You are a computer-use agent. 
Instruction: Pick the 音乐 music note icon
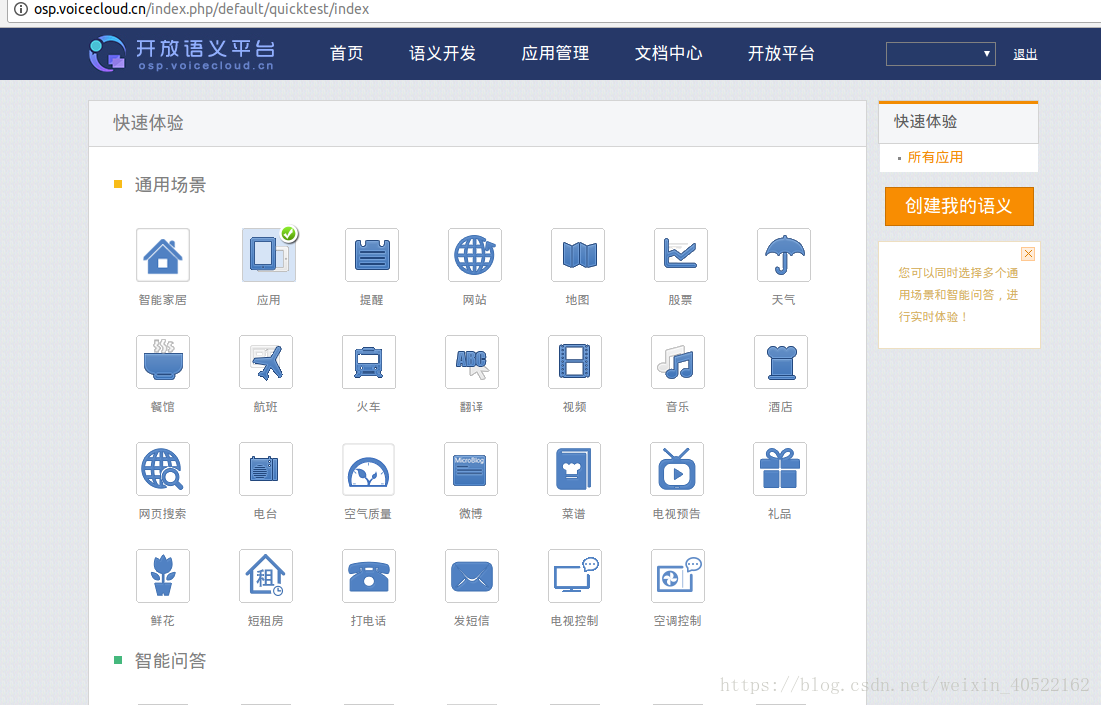678,362
